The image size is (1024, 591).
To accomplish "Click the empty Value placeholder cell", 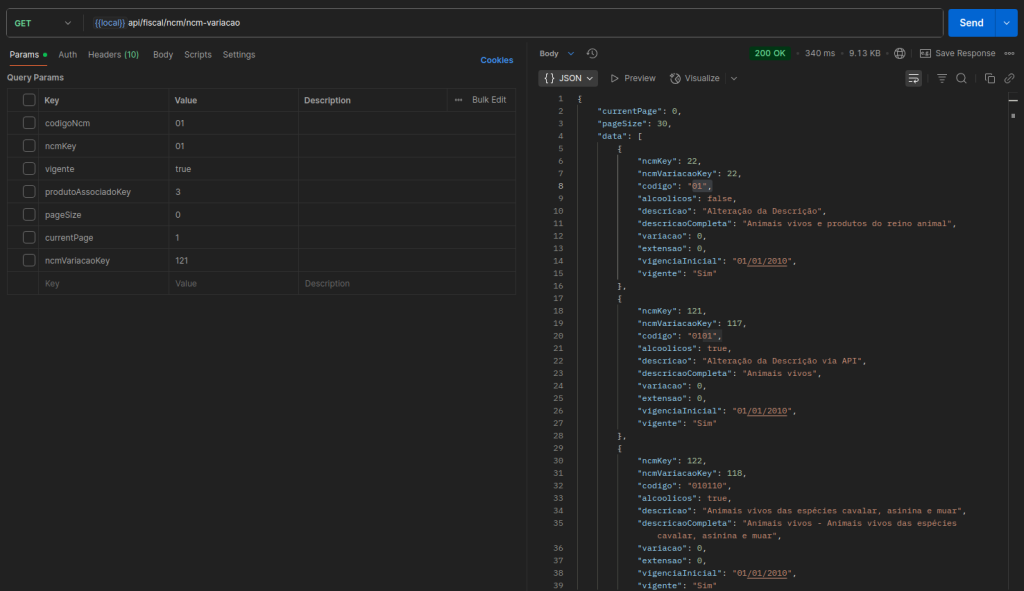I will point(233,283).
